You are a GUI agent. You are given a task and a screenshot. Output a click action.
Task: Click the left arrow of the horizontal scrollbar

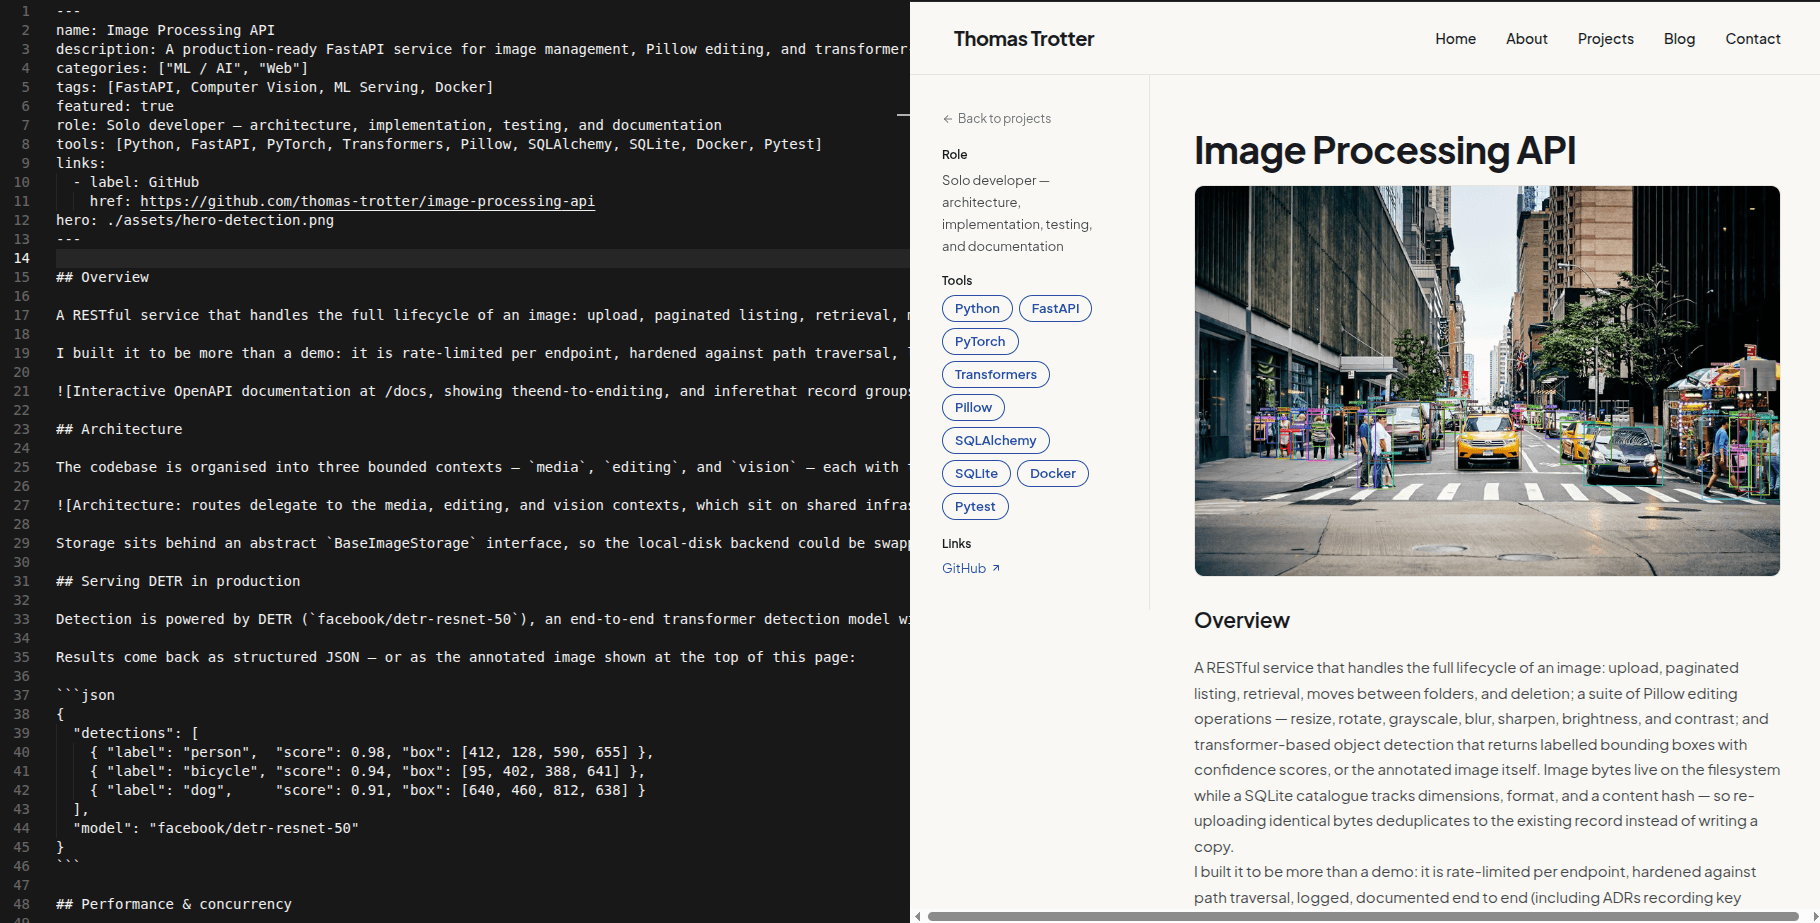(x=918, y=916)
